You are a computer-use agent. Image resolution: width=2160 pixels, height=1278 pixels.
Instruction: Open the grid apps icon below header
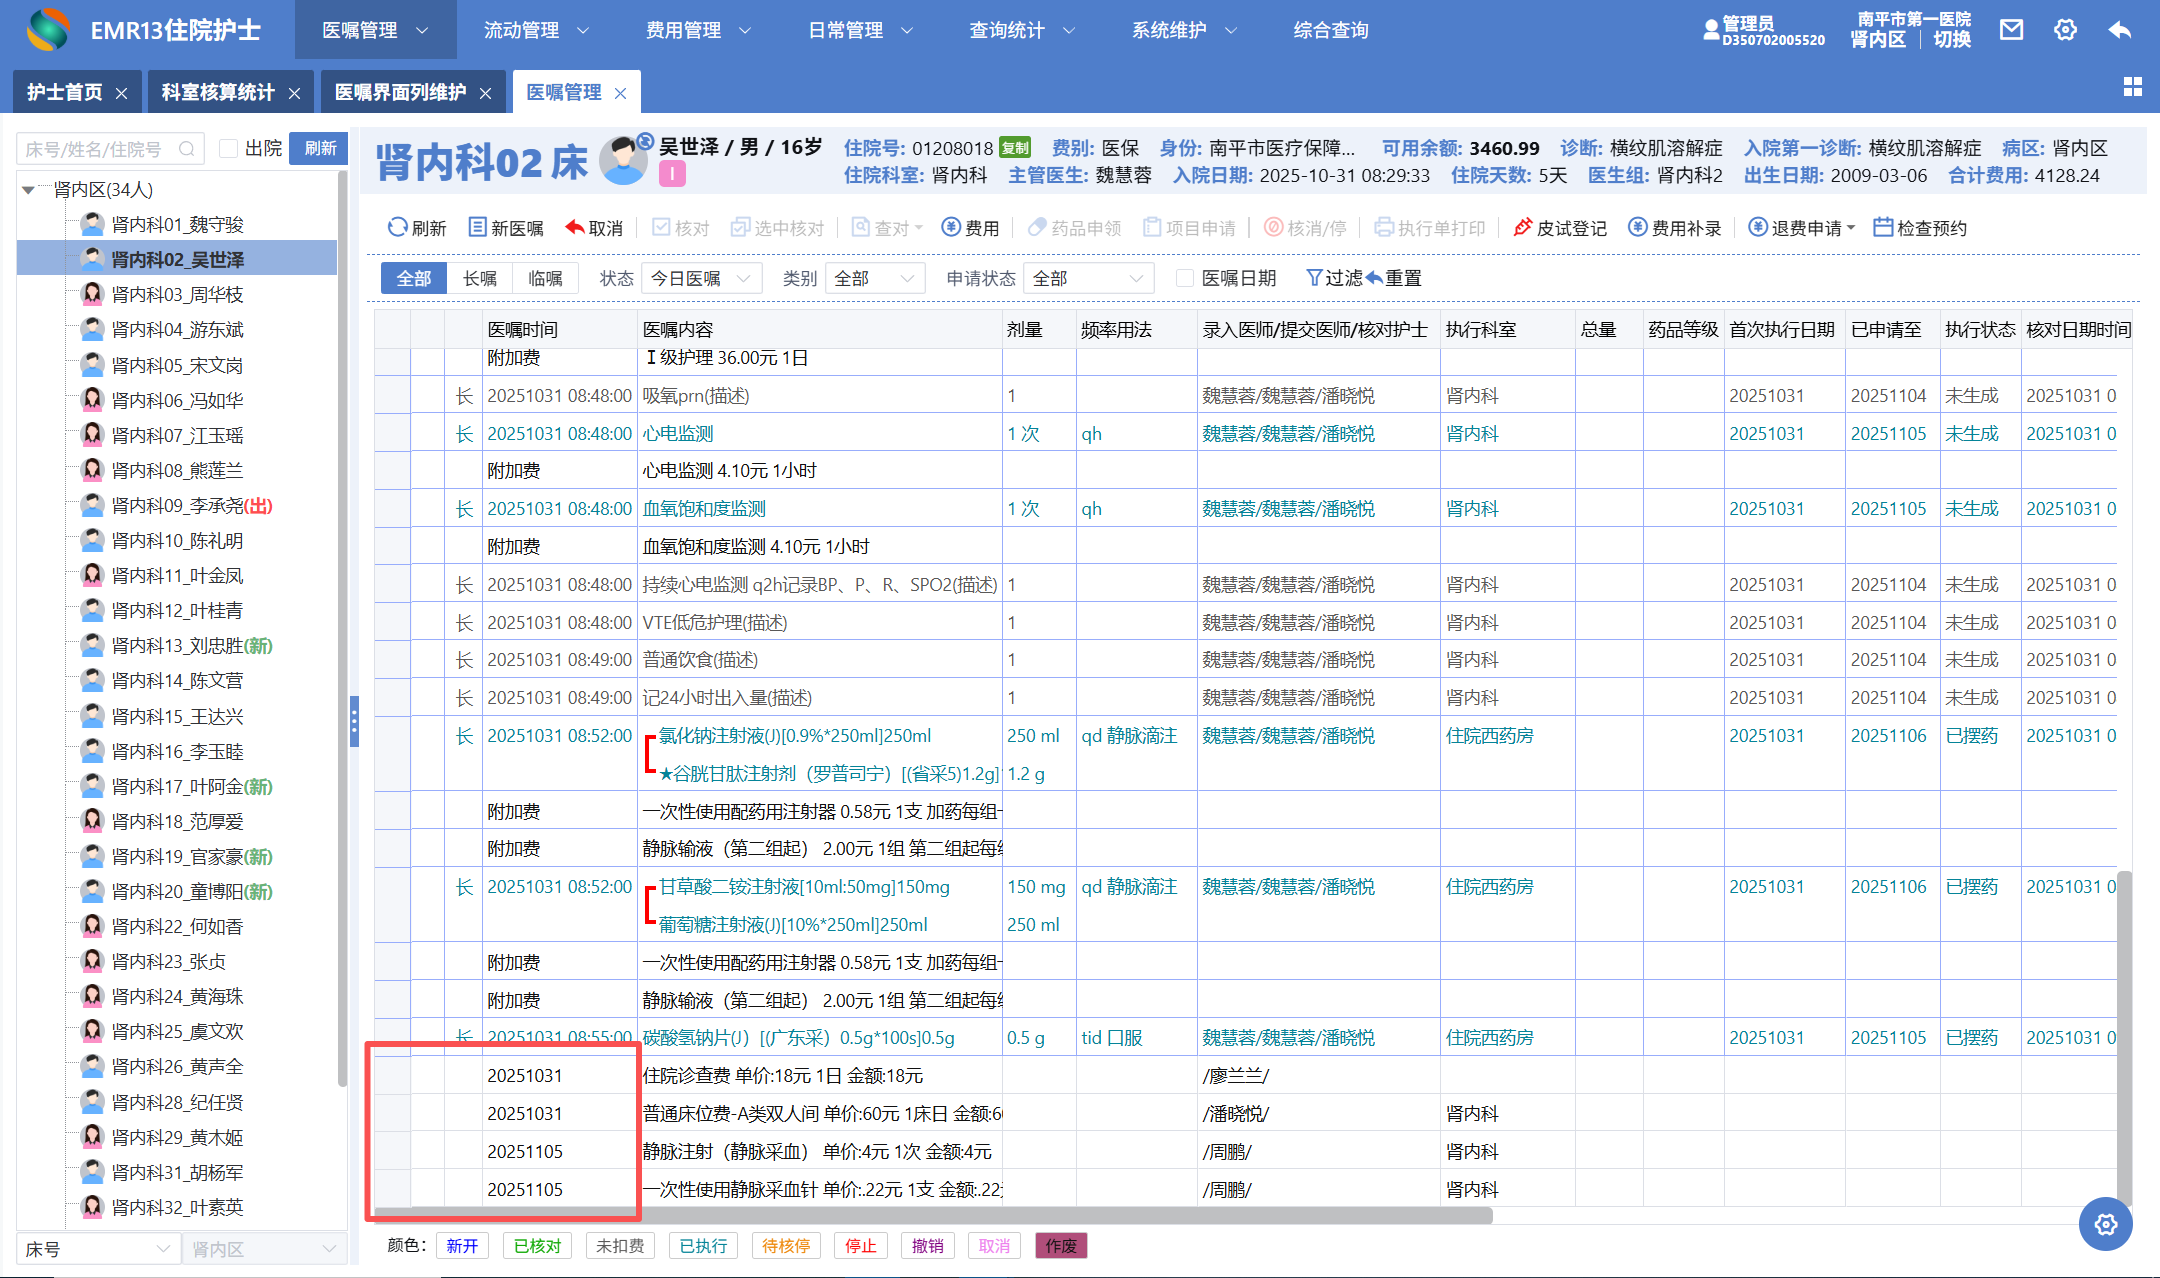pyautogui.click(x=2132, y=88)
